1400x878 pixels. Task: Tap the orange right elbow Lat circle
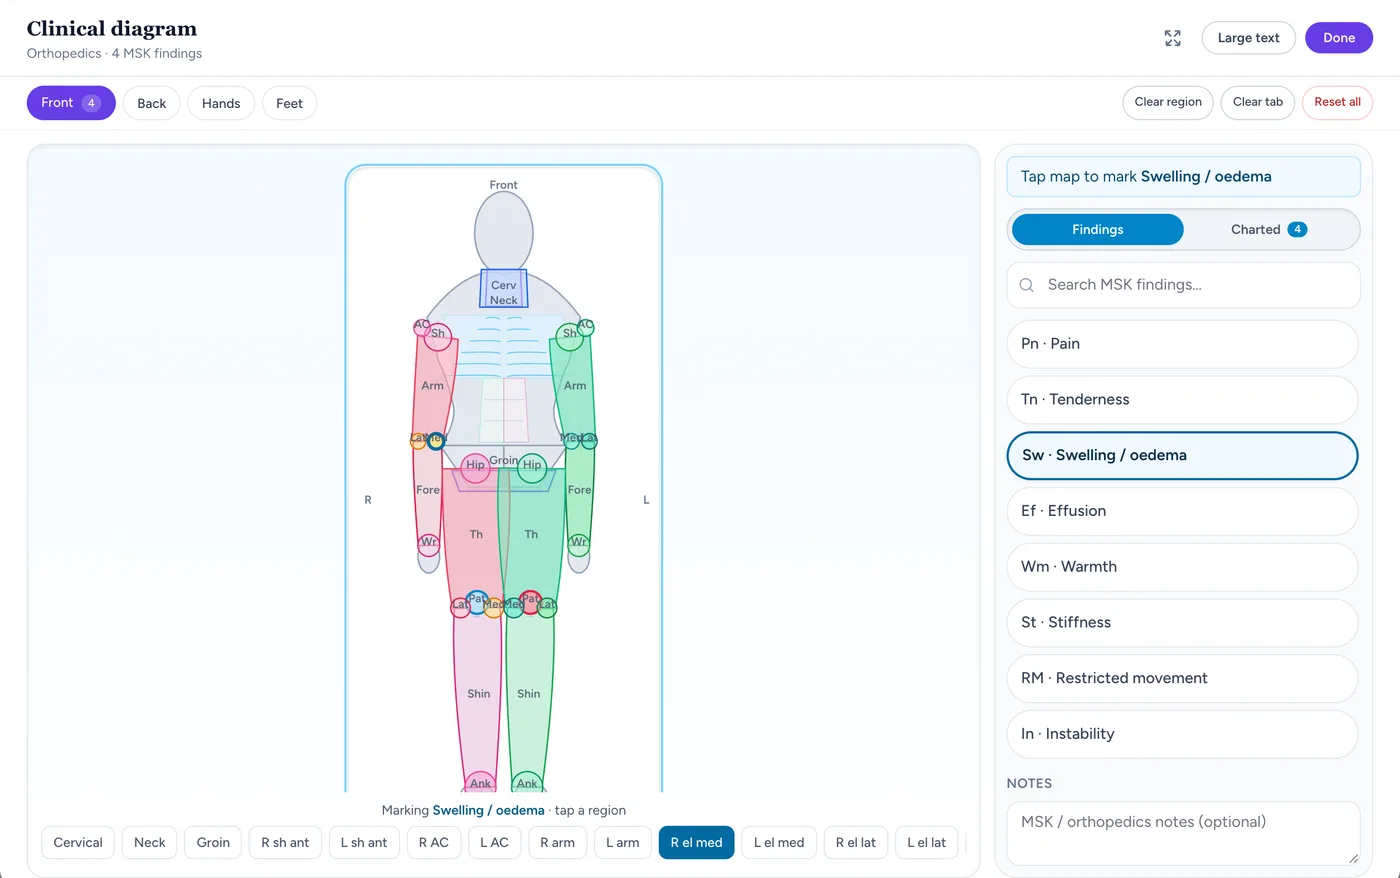pyautogui.click(x=418, y=440)
